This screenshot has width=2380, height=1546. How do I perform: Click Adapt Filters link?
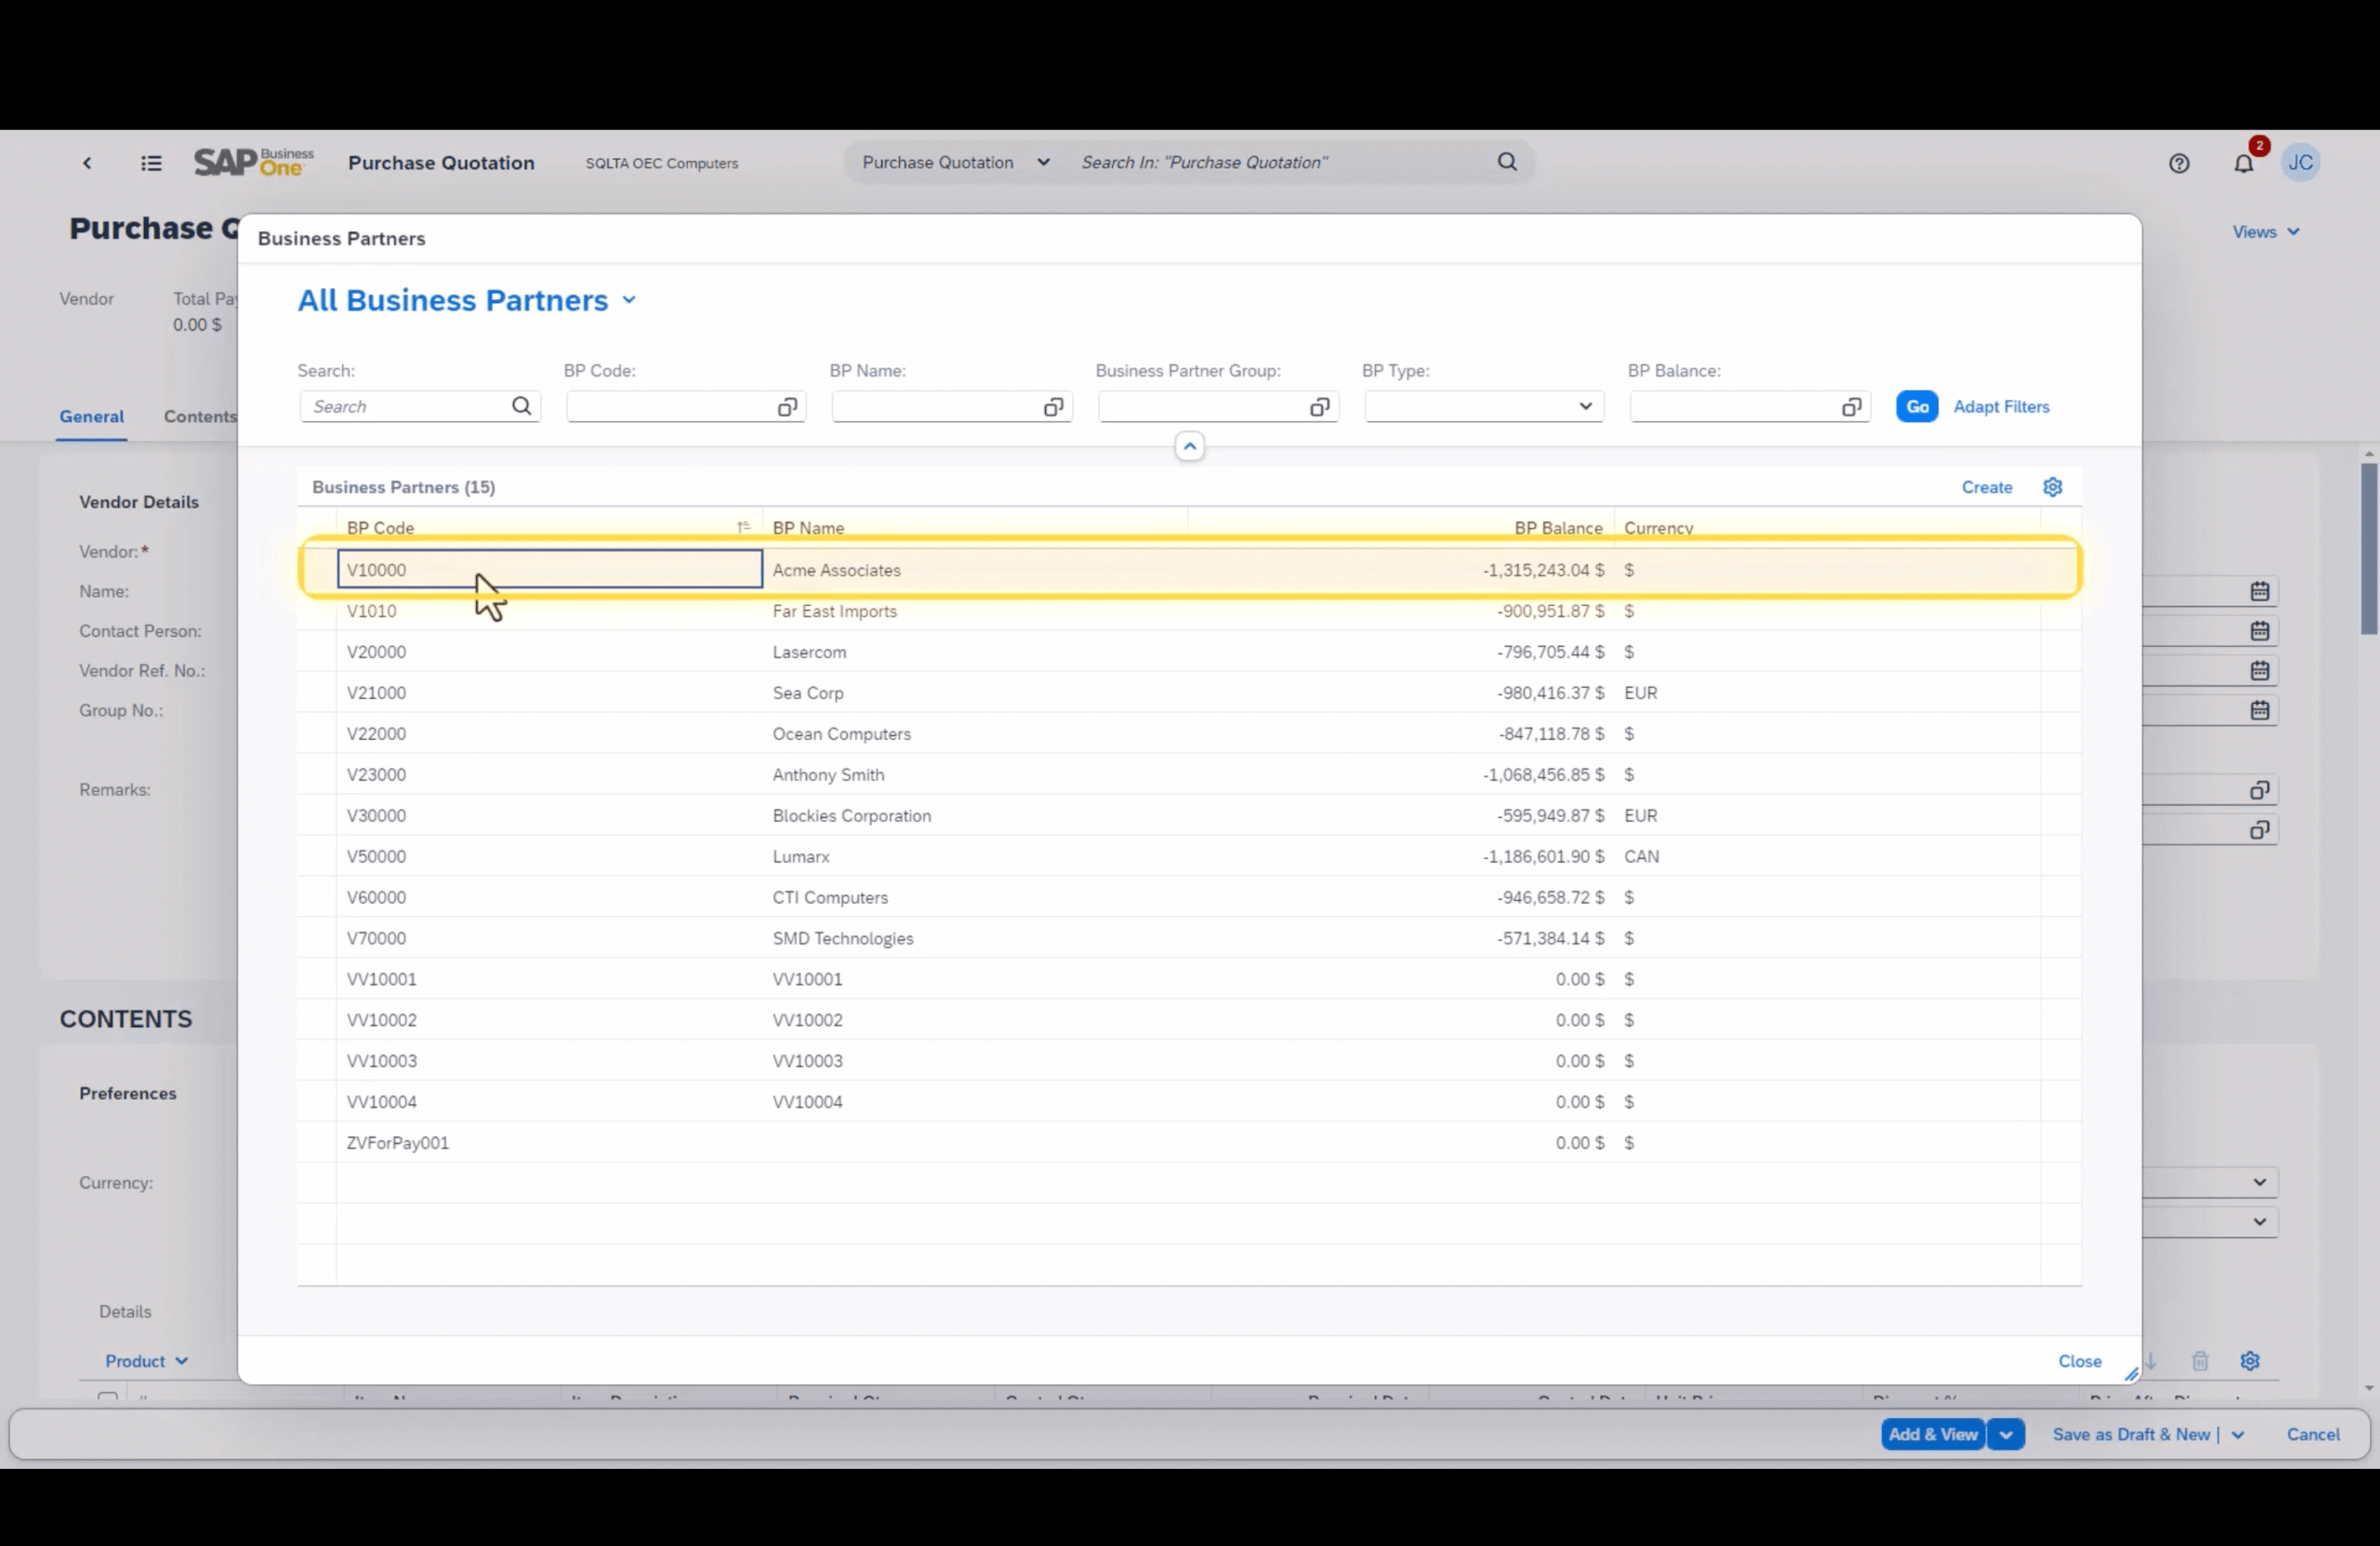2001,406
